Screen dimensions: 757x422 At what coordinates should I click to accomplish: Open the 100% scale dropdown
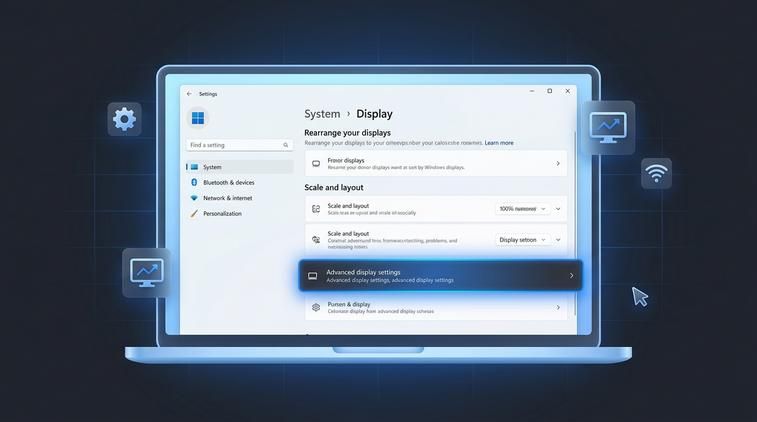coord(521,209)
